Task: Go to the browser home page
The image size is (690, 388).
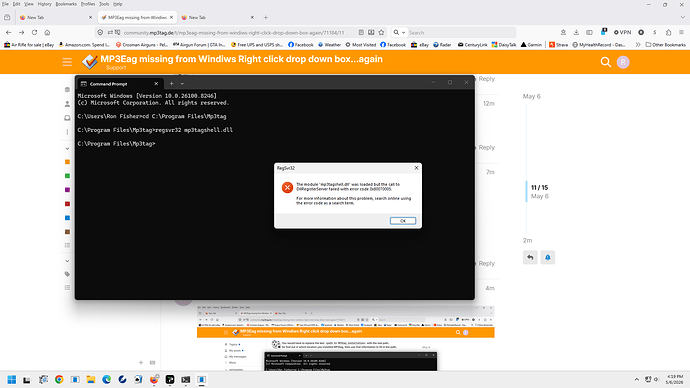Action: click(x=47, y=32)
